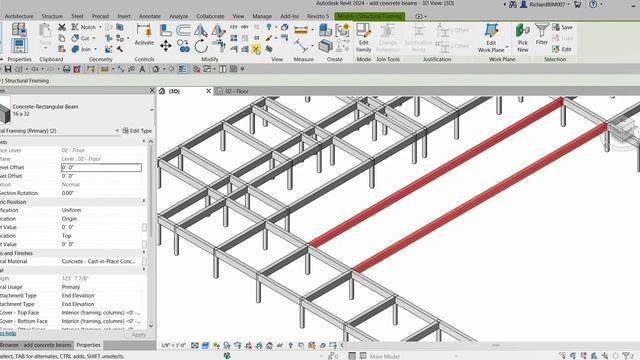The image size is (640, 360).
Task: Select the Copy tool in Modify panel
Action: [x=184, y=46]
